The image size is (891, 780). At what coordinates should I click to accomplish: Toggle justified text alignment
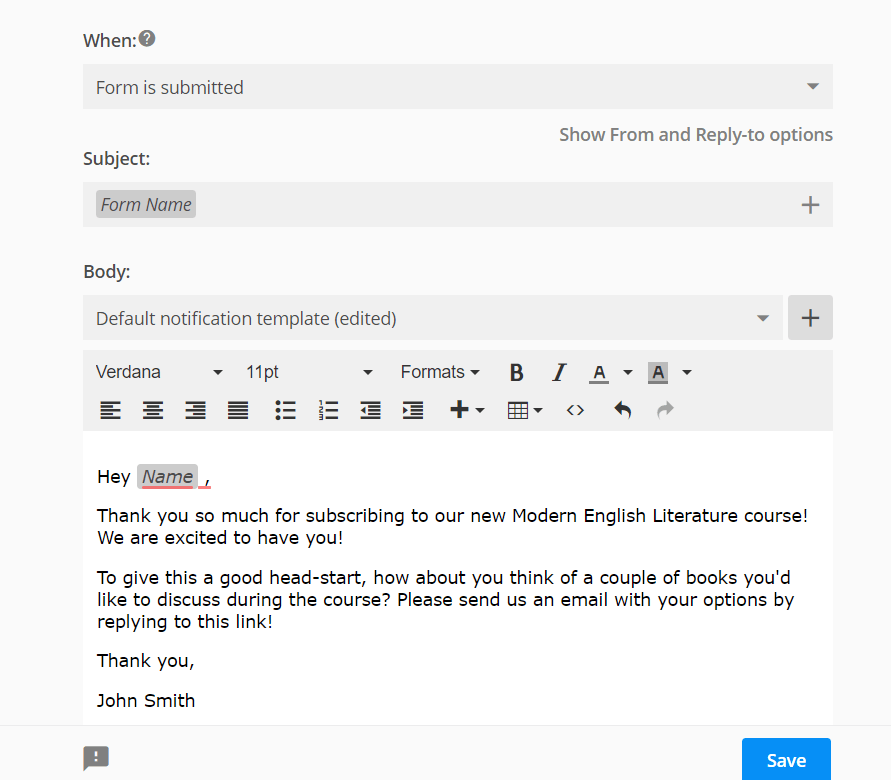point(237,410)
